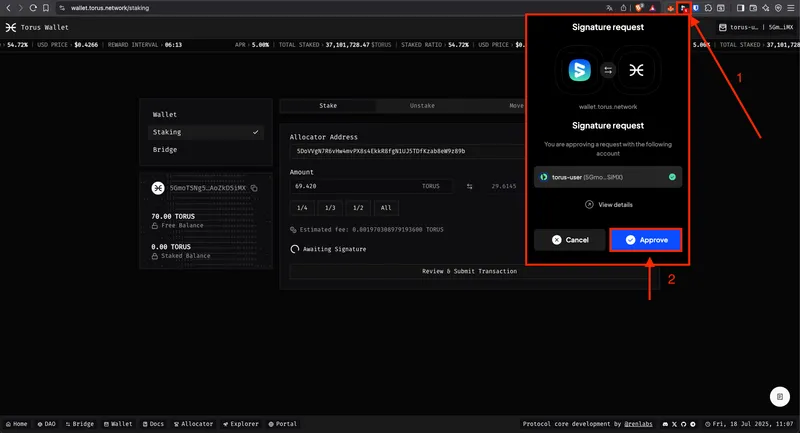Click the SubWallet extension icon in browser toolbar

click(683, 8)
